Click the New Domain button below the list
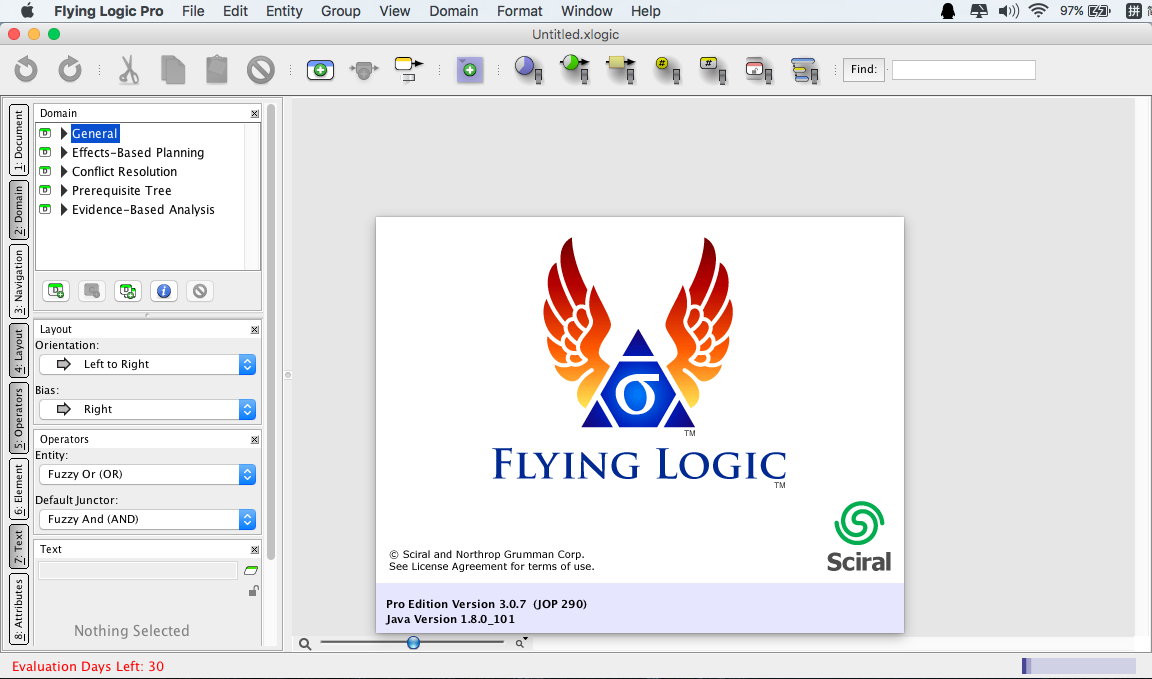The height and width of the screenshot is (679, 1152). [56, 291]
